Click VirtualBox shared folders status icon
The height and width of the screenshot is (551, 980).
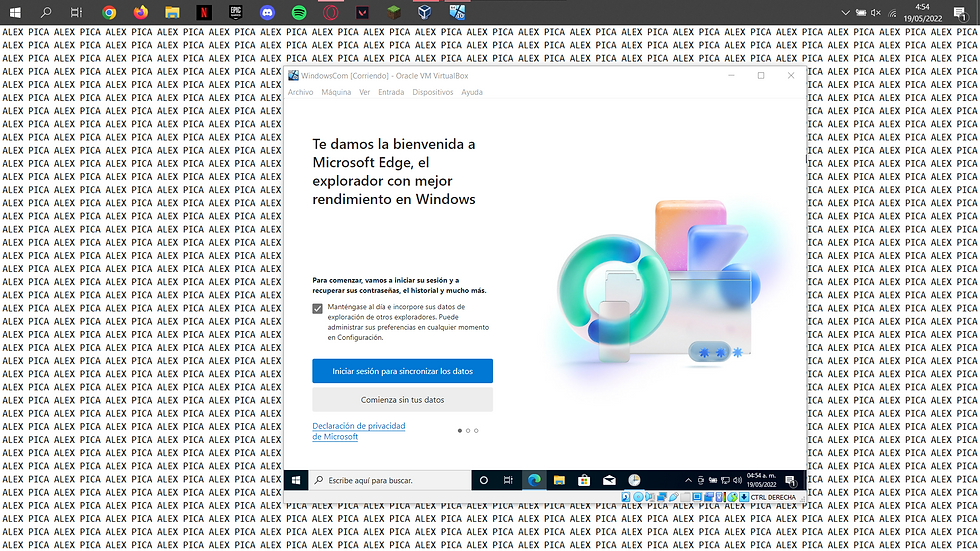(x=686, y=497)
